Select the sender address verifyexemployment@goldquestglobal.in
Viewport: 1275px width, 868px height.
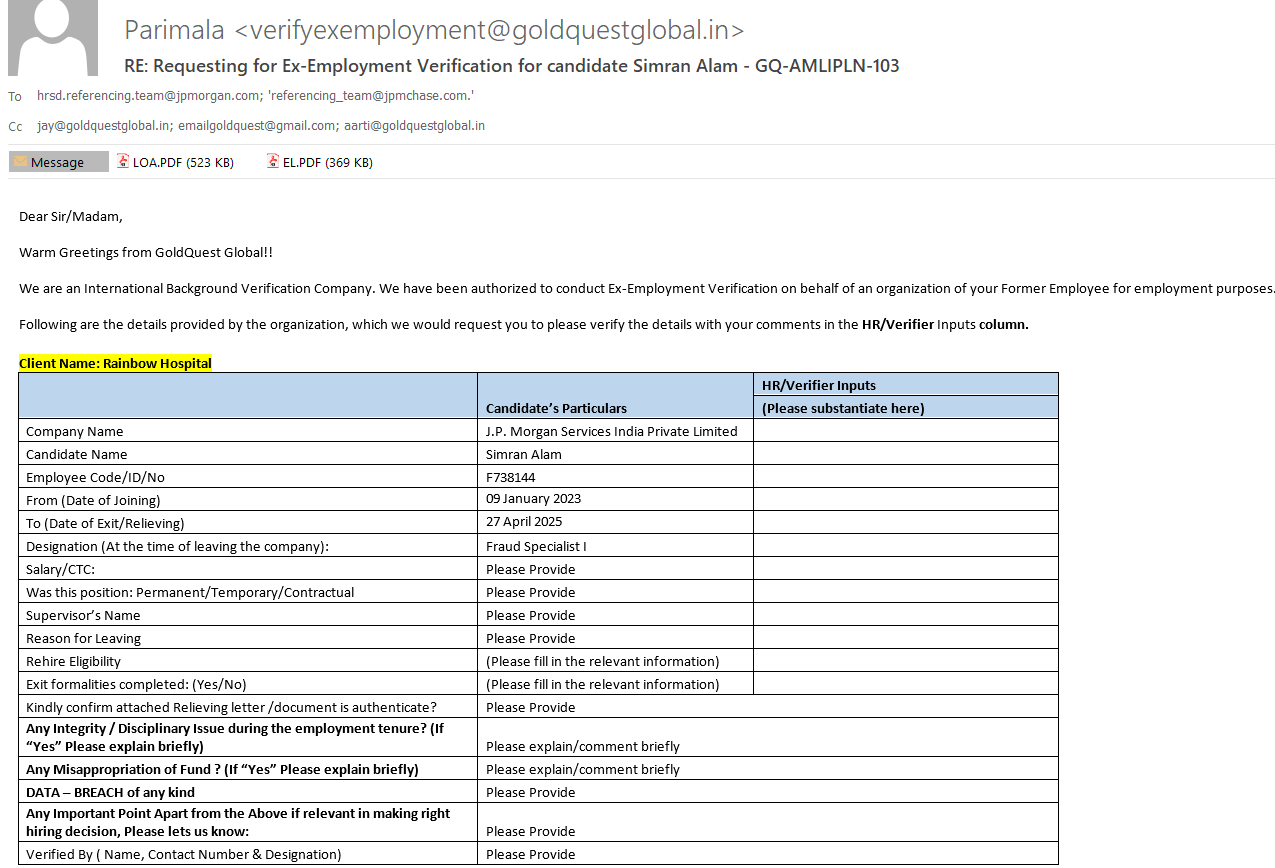click(488, 31)
